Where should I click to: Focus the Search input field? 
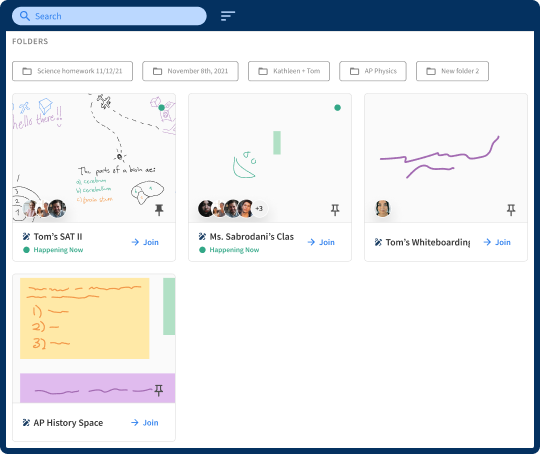(109, 16)
